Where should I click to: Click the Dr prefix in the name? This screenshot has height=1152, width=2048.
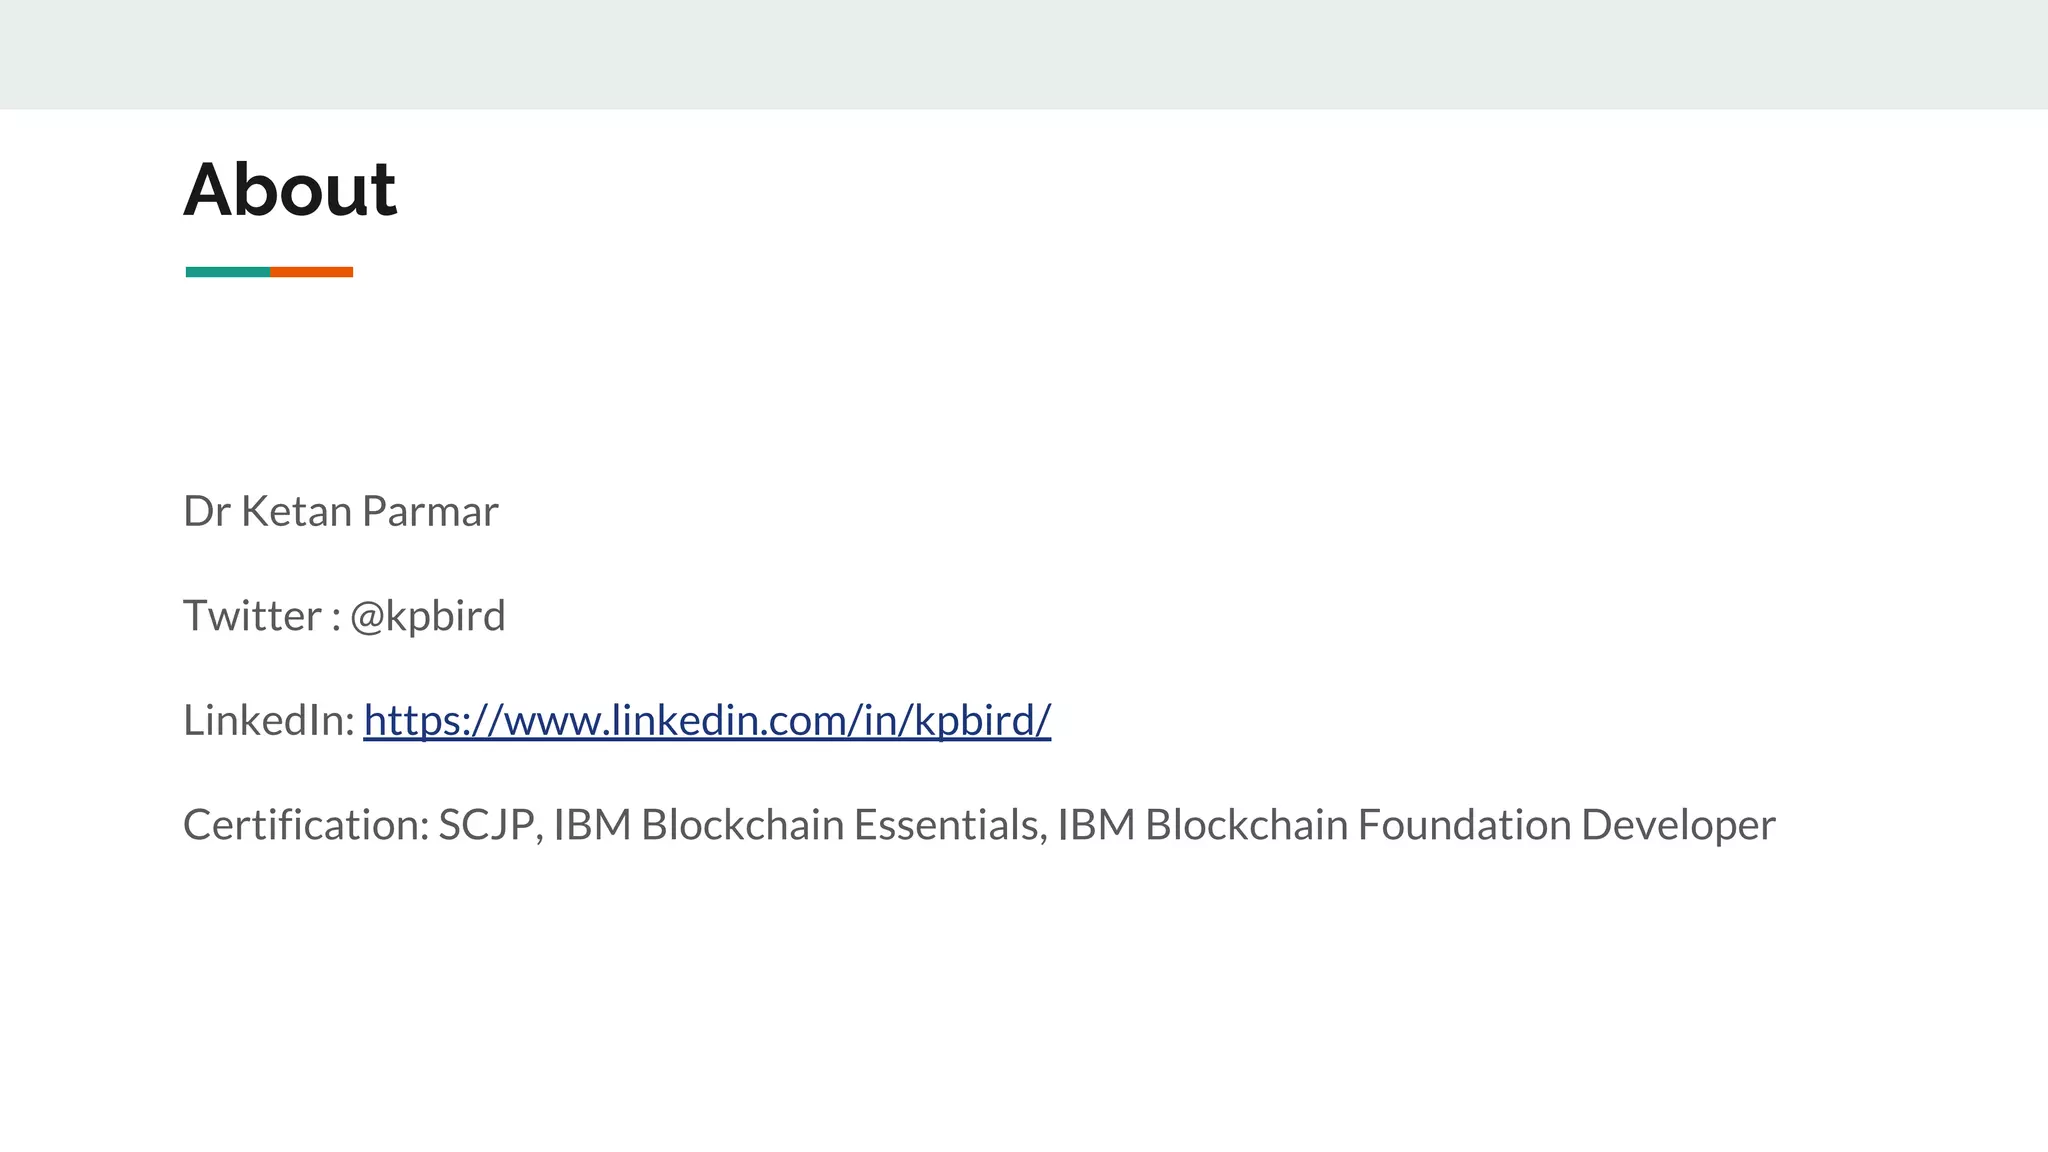point(207,512)
